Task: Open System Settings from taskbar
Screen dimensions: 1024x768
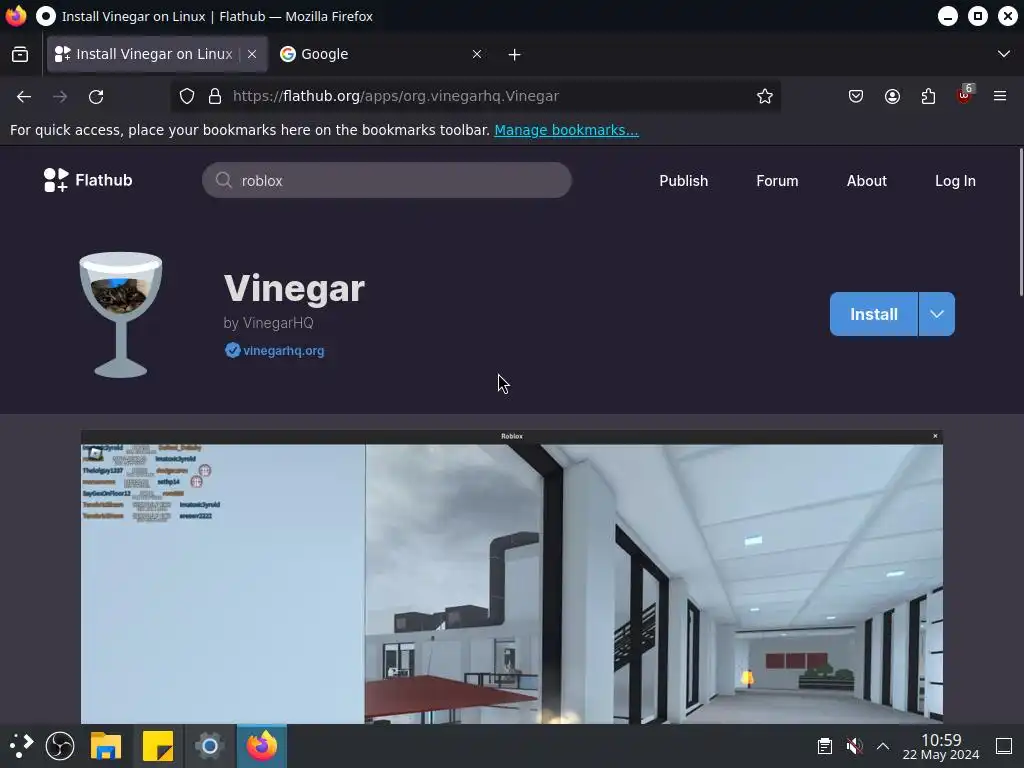Action: (210, 746)
